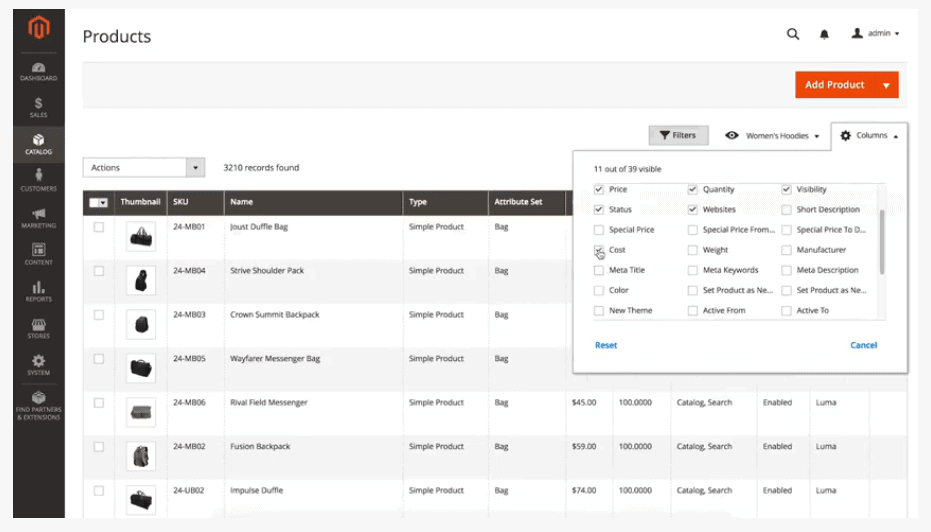Click the Magento logo icon
Viewport: 931px width, 532px height.
(39, 27)
